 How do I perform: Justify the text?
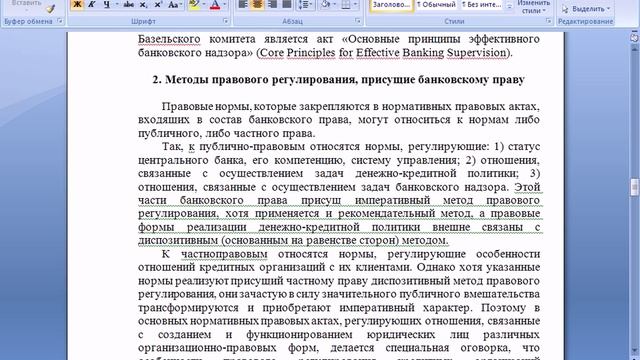[x=287, y=4]
